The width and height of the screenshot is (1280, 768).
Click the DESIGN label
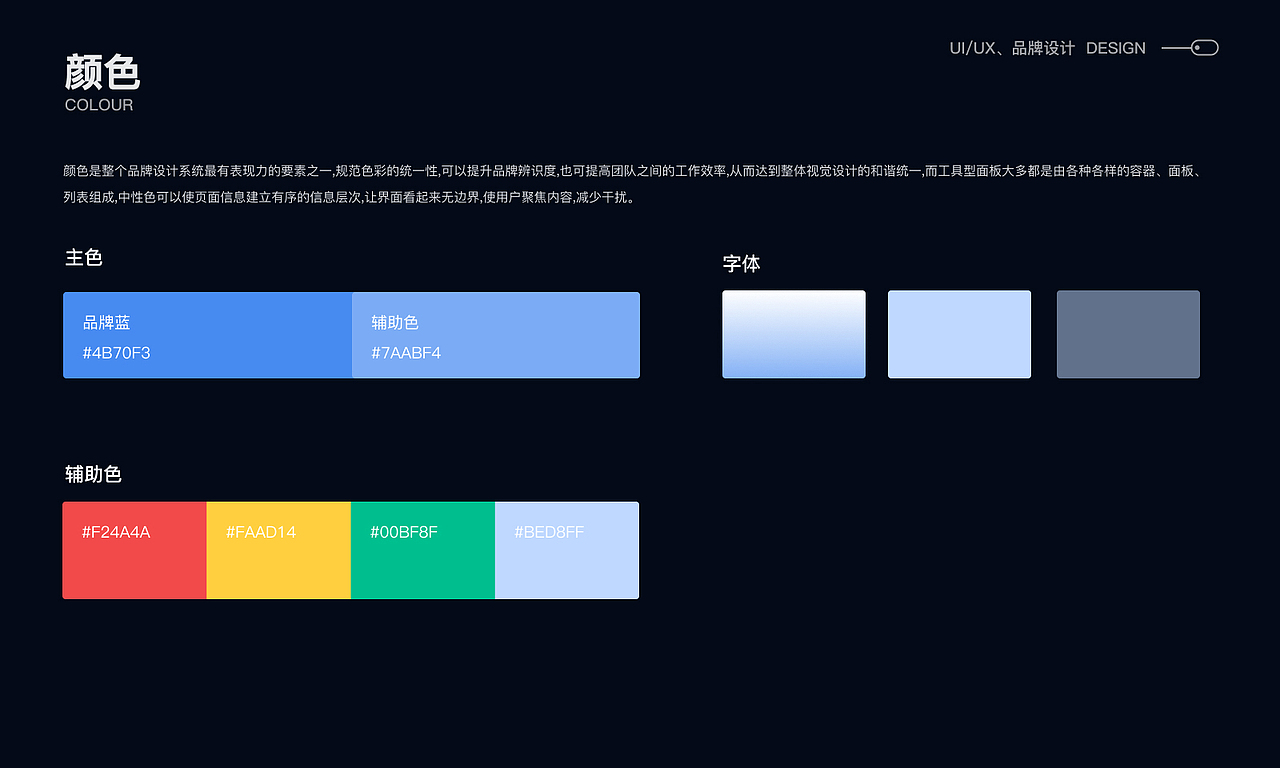[x=1116, y=47]
